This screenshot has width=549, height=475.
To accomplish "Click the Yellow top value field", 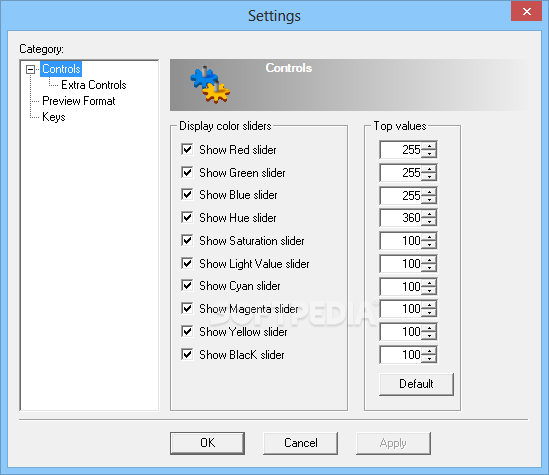I will click(401, 331).
